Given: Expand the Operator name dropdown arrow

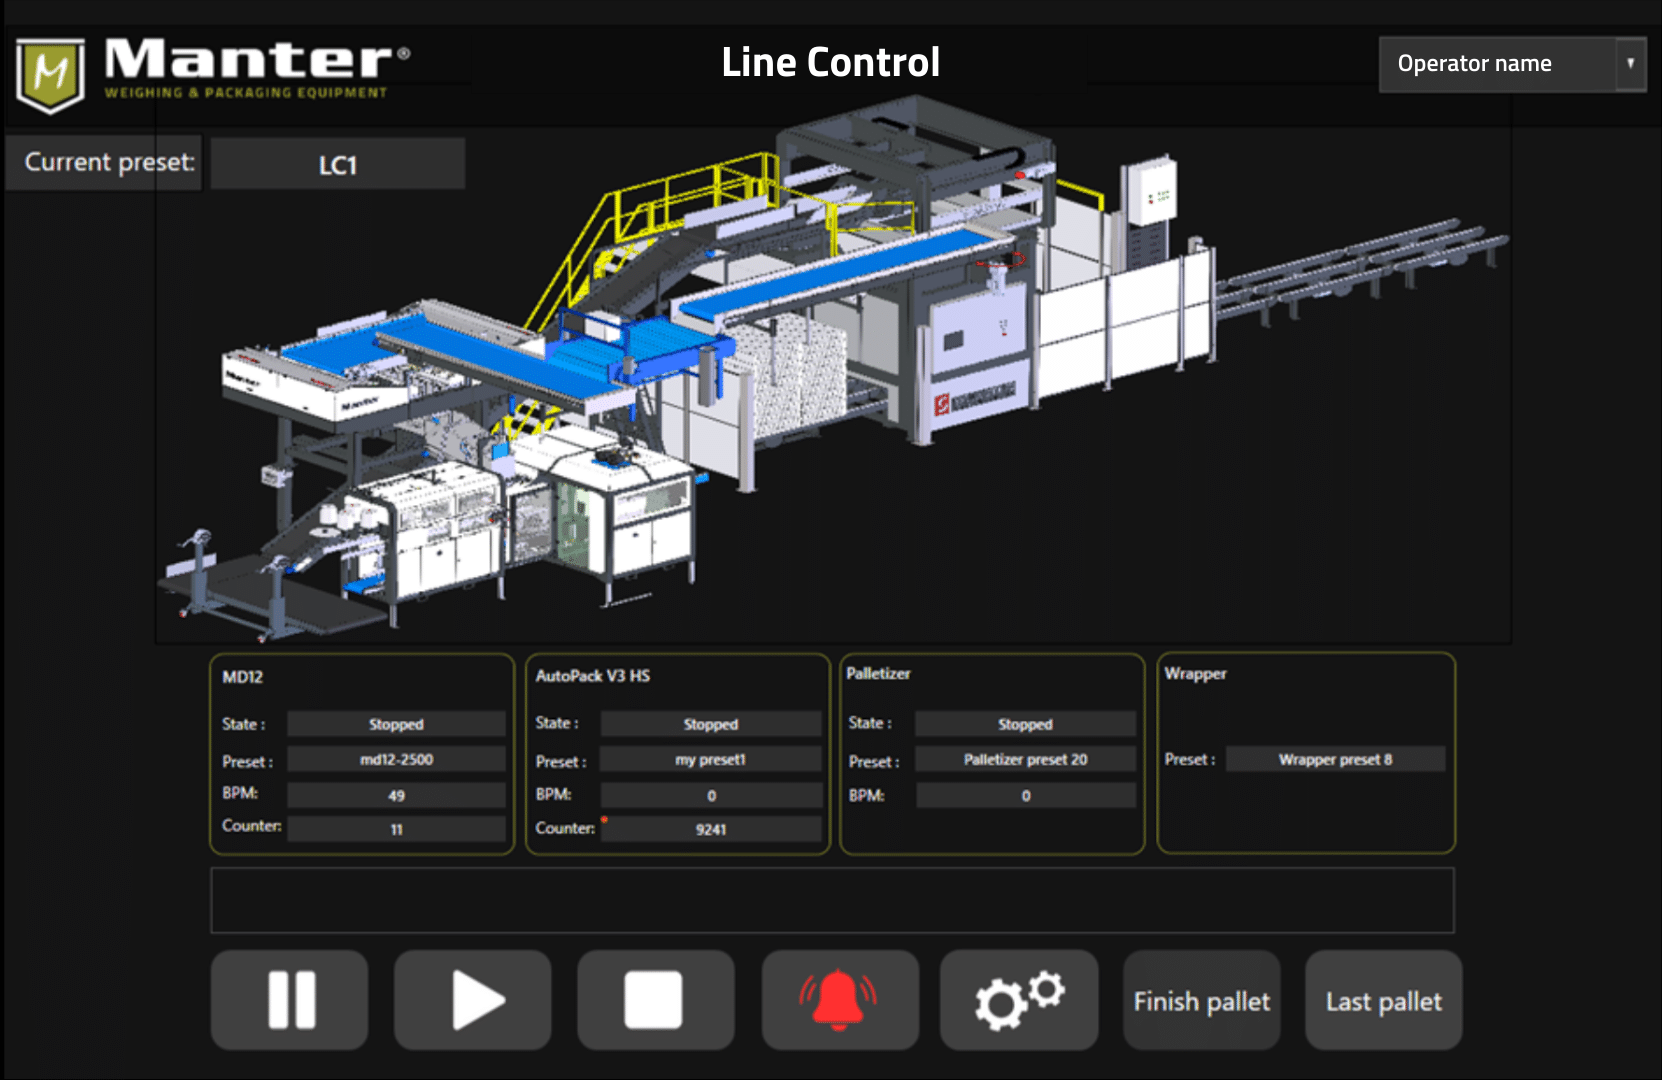Looking at the screenshot, I should point(1630,64).
